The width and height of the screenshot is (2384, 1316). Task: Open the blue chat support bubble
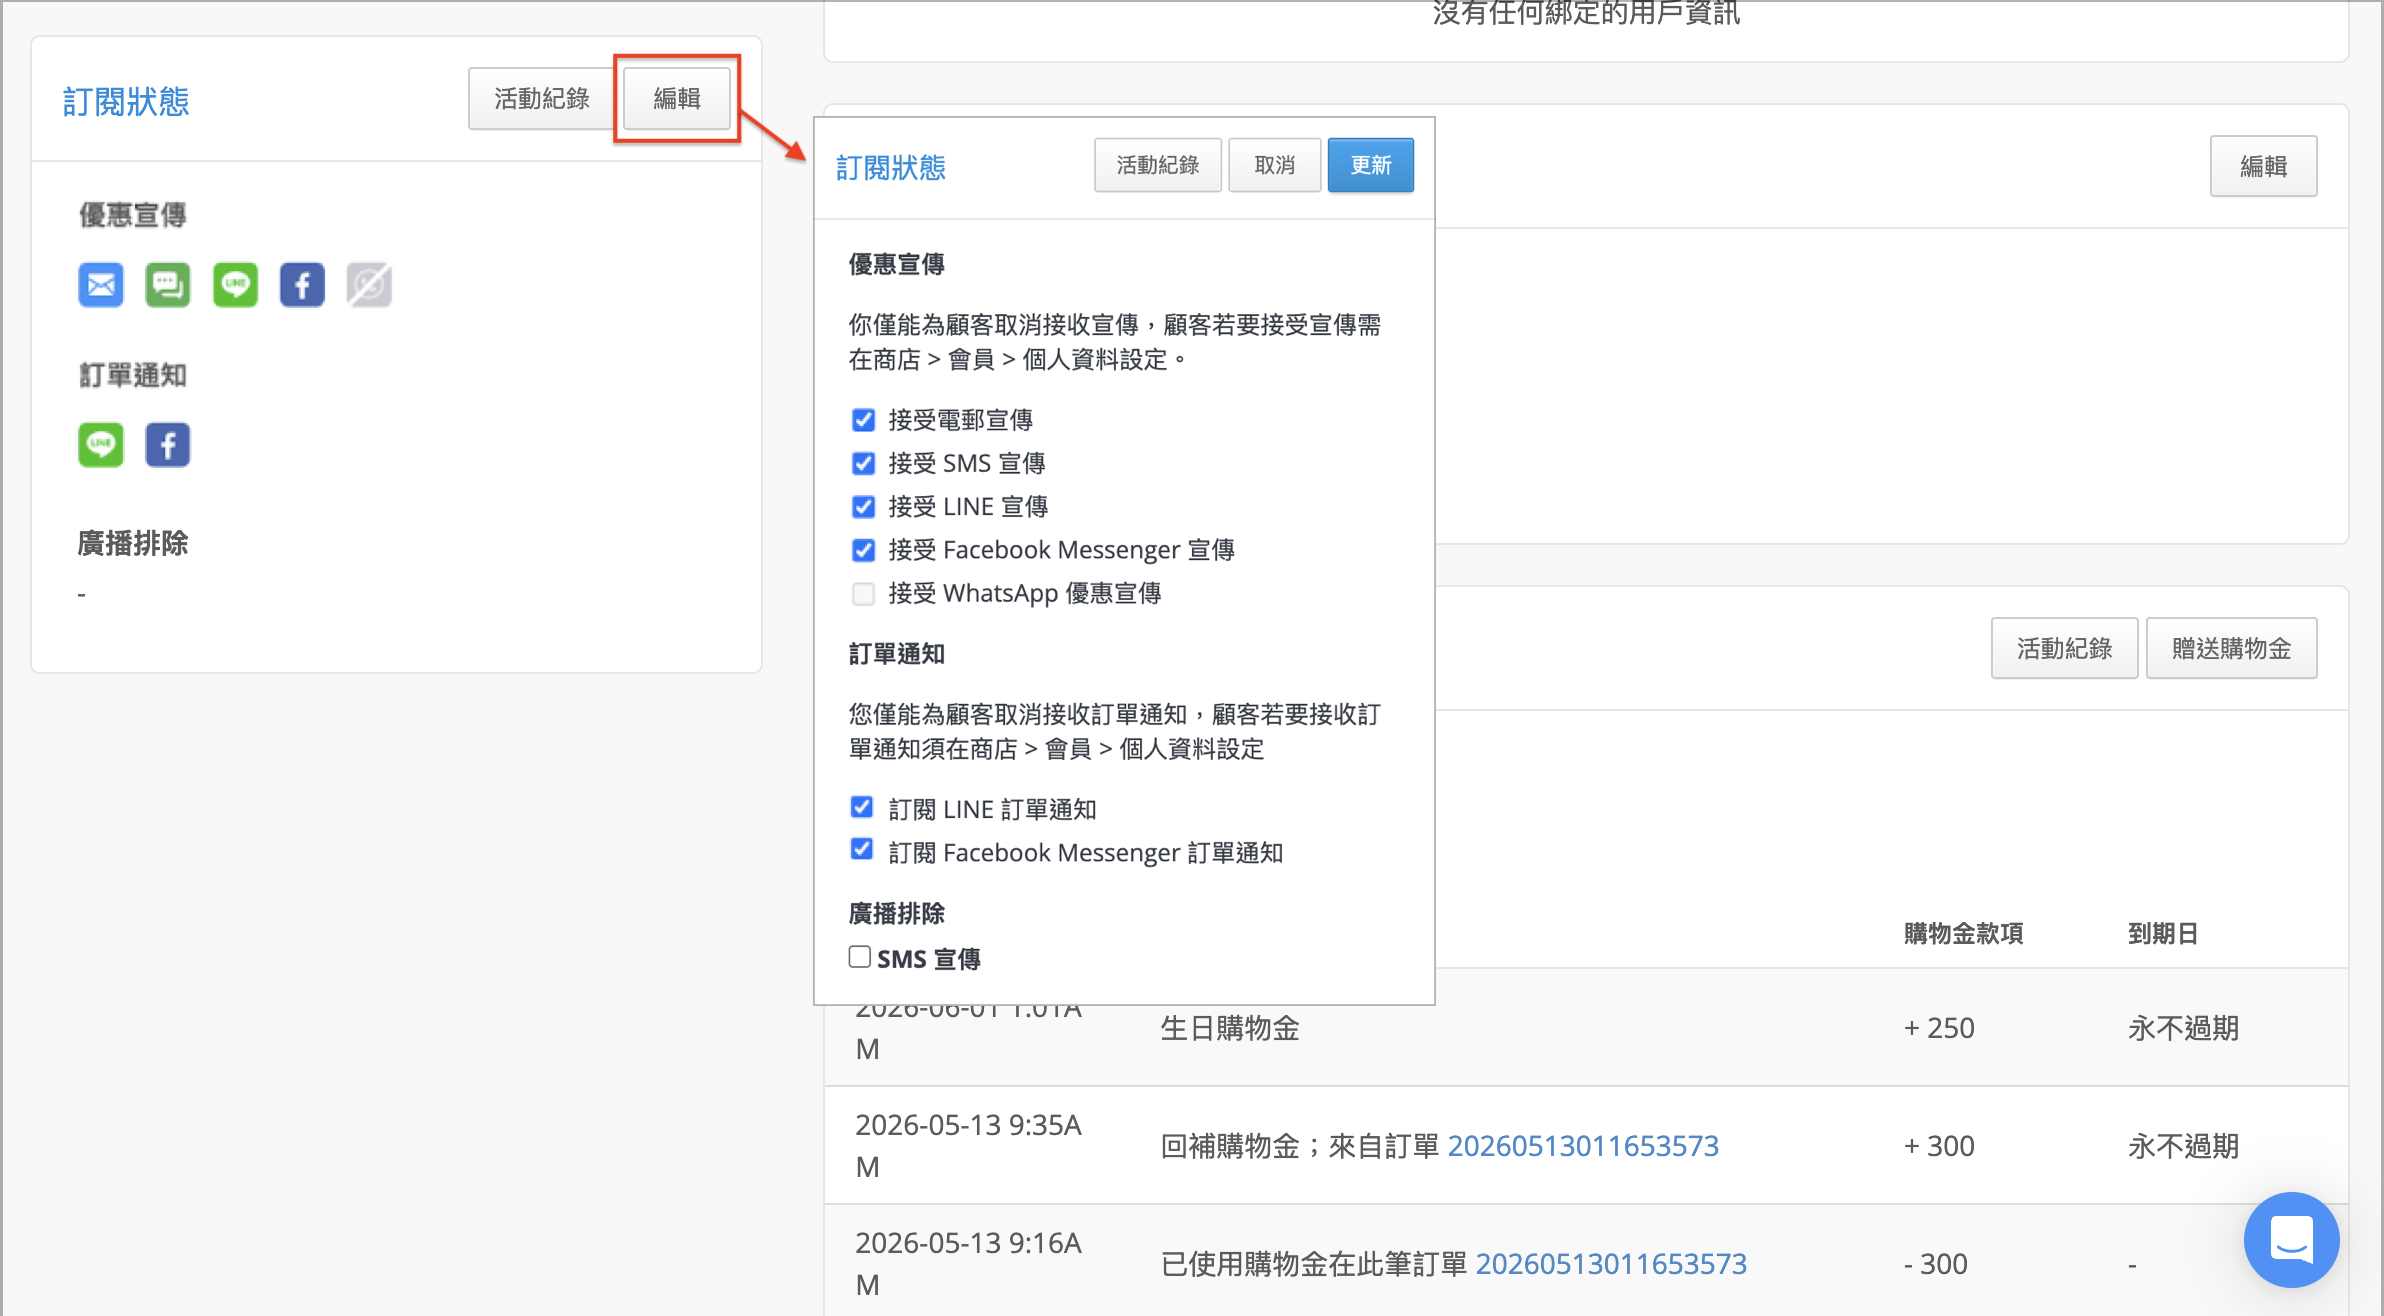click(x=2291, y=1239)
